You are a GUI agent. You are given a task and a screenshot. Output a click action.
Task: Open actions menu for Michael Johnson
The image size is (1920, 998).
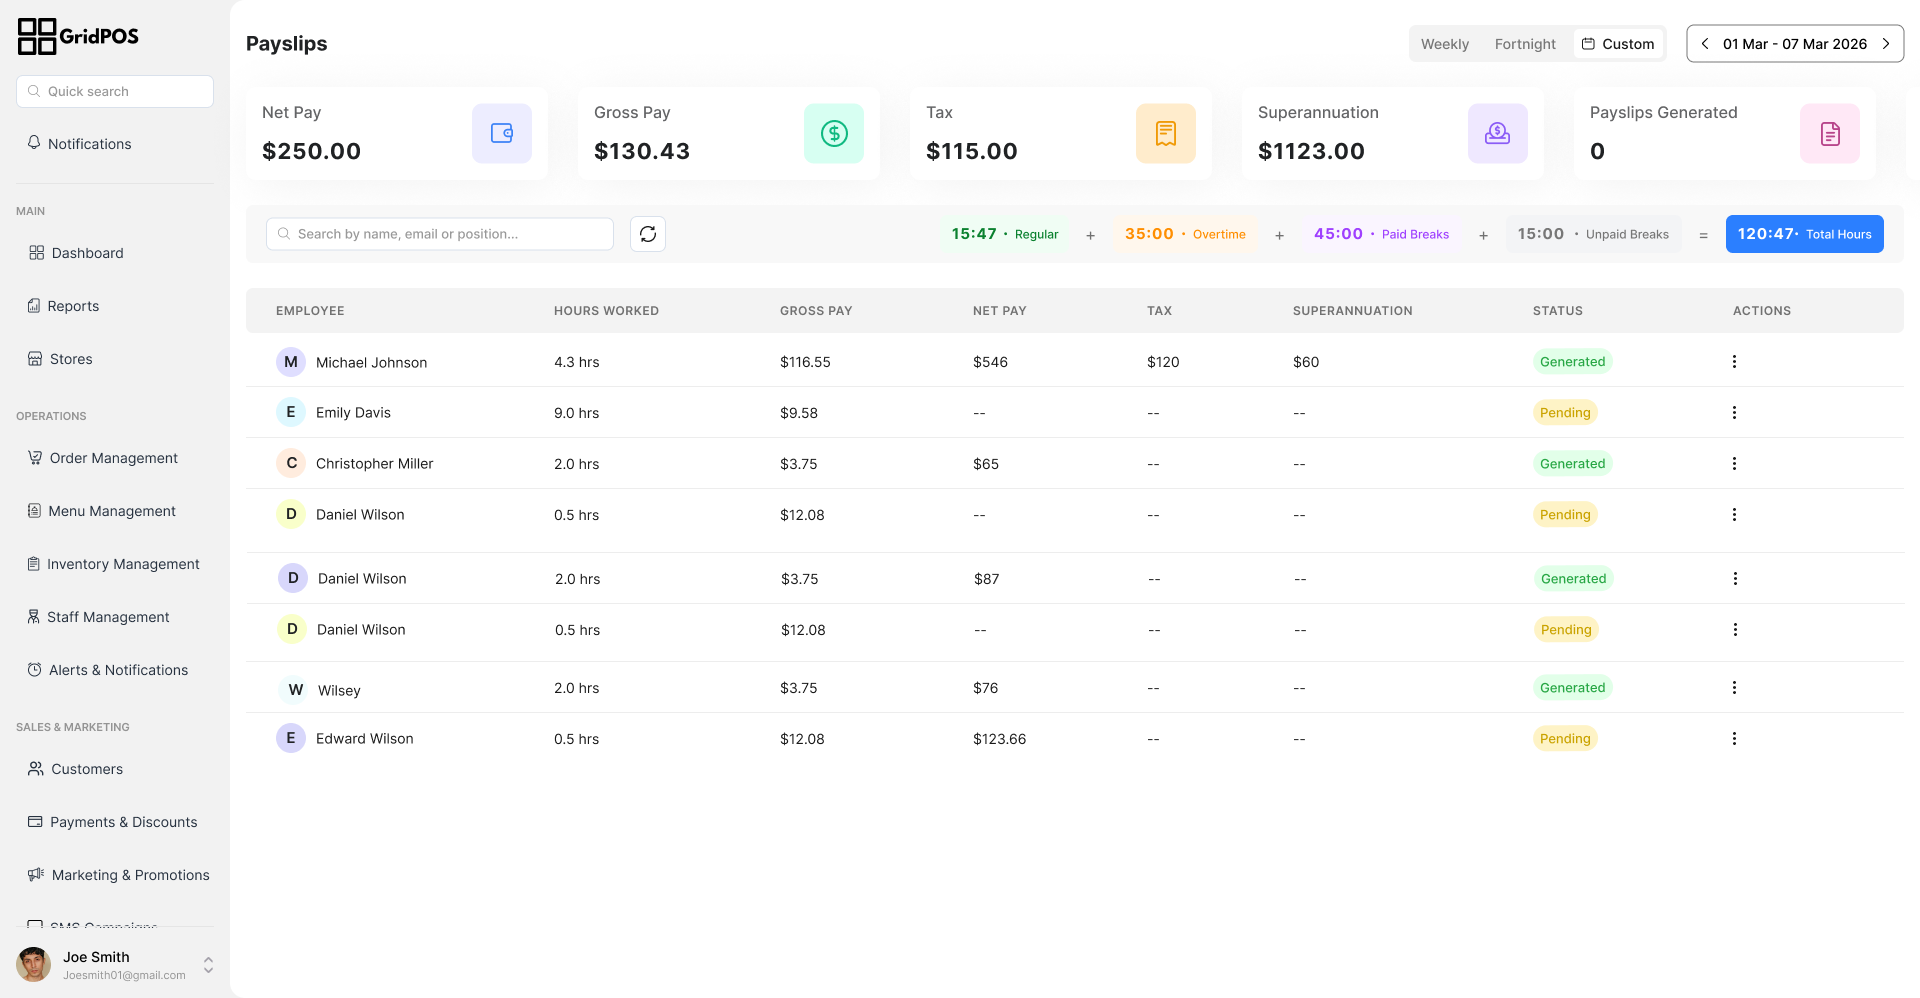click(x=1734, y=362)
